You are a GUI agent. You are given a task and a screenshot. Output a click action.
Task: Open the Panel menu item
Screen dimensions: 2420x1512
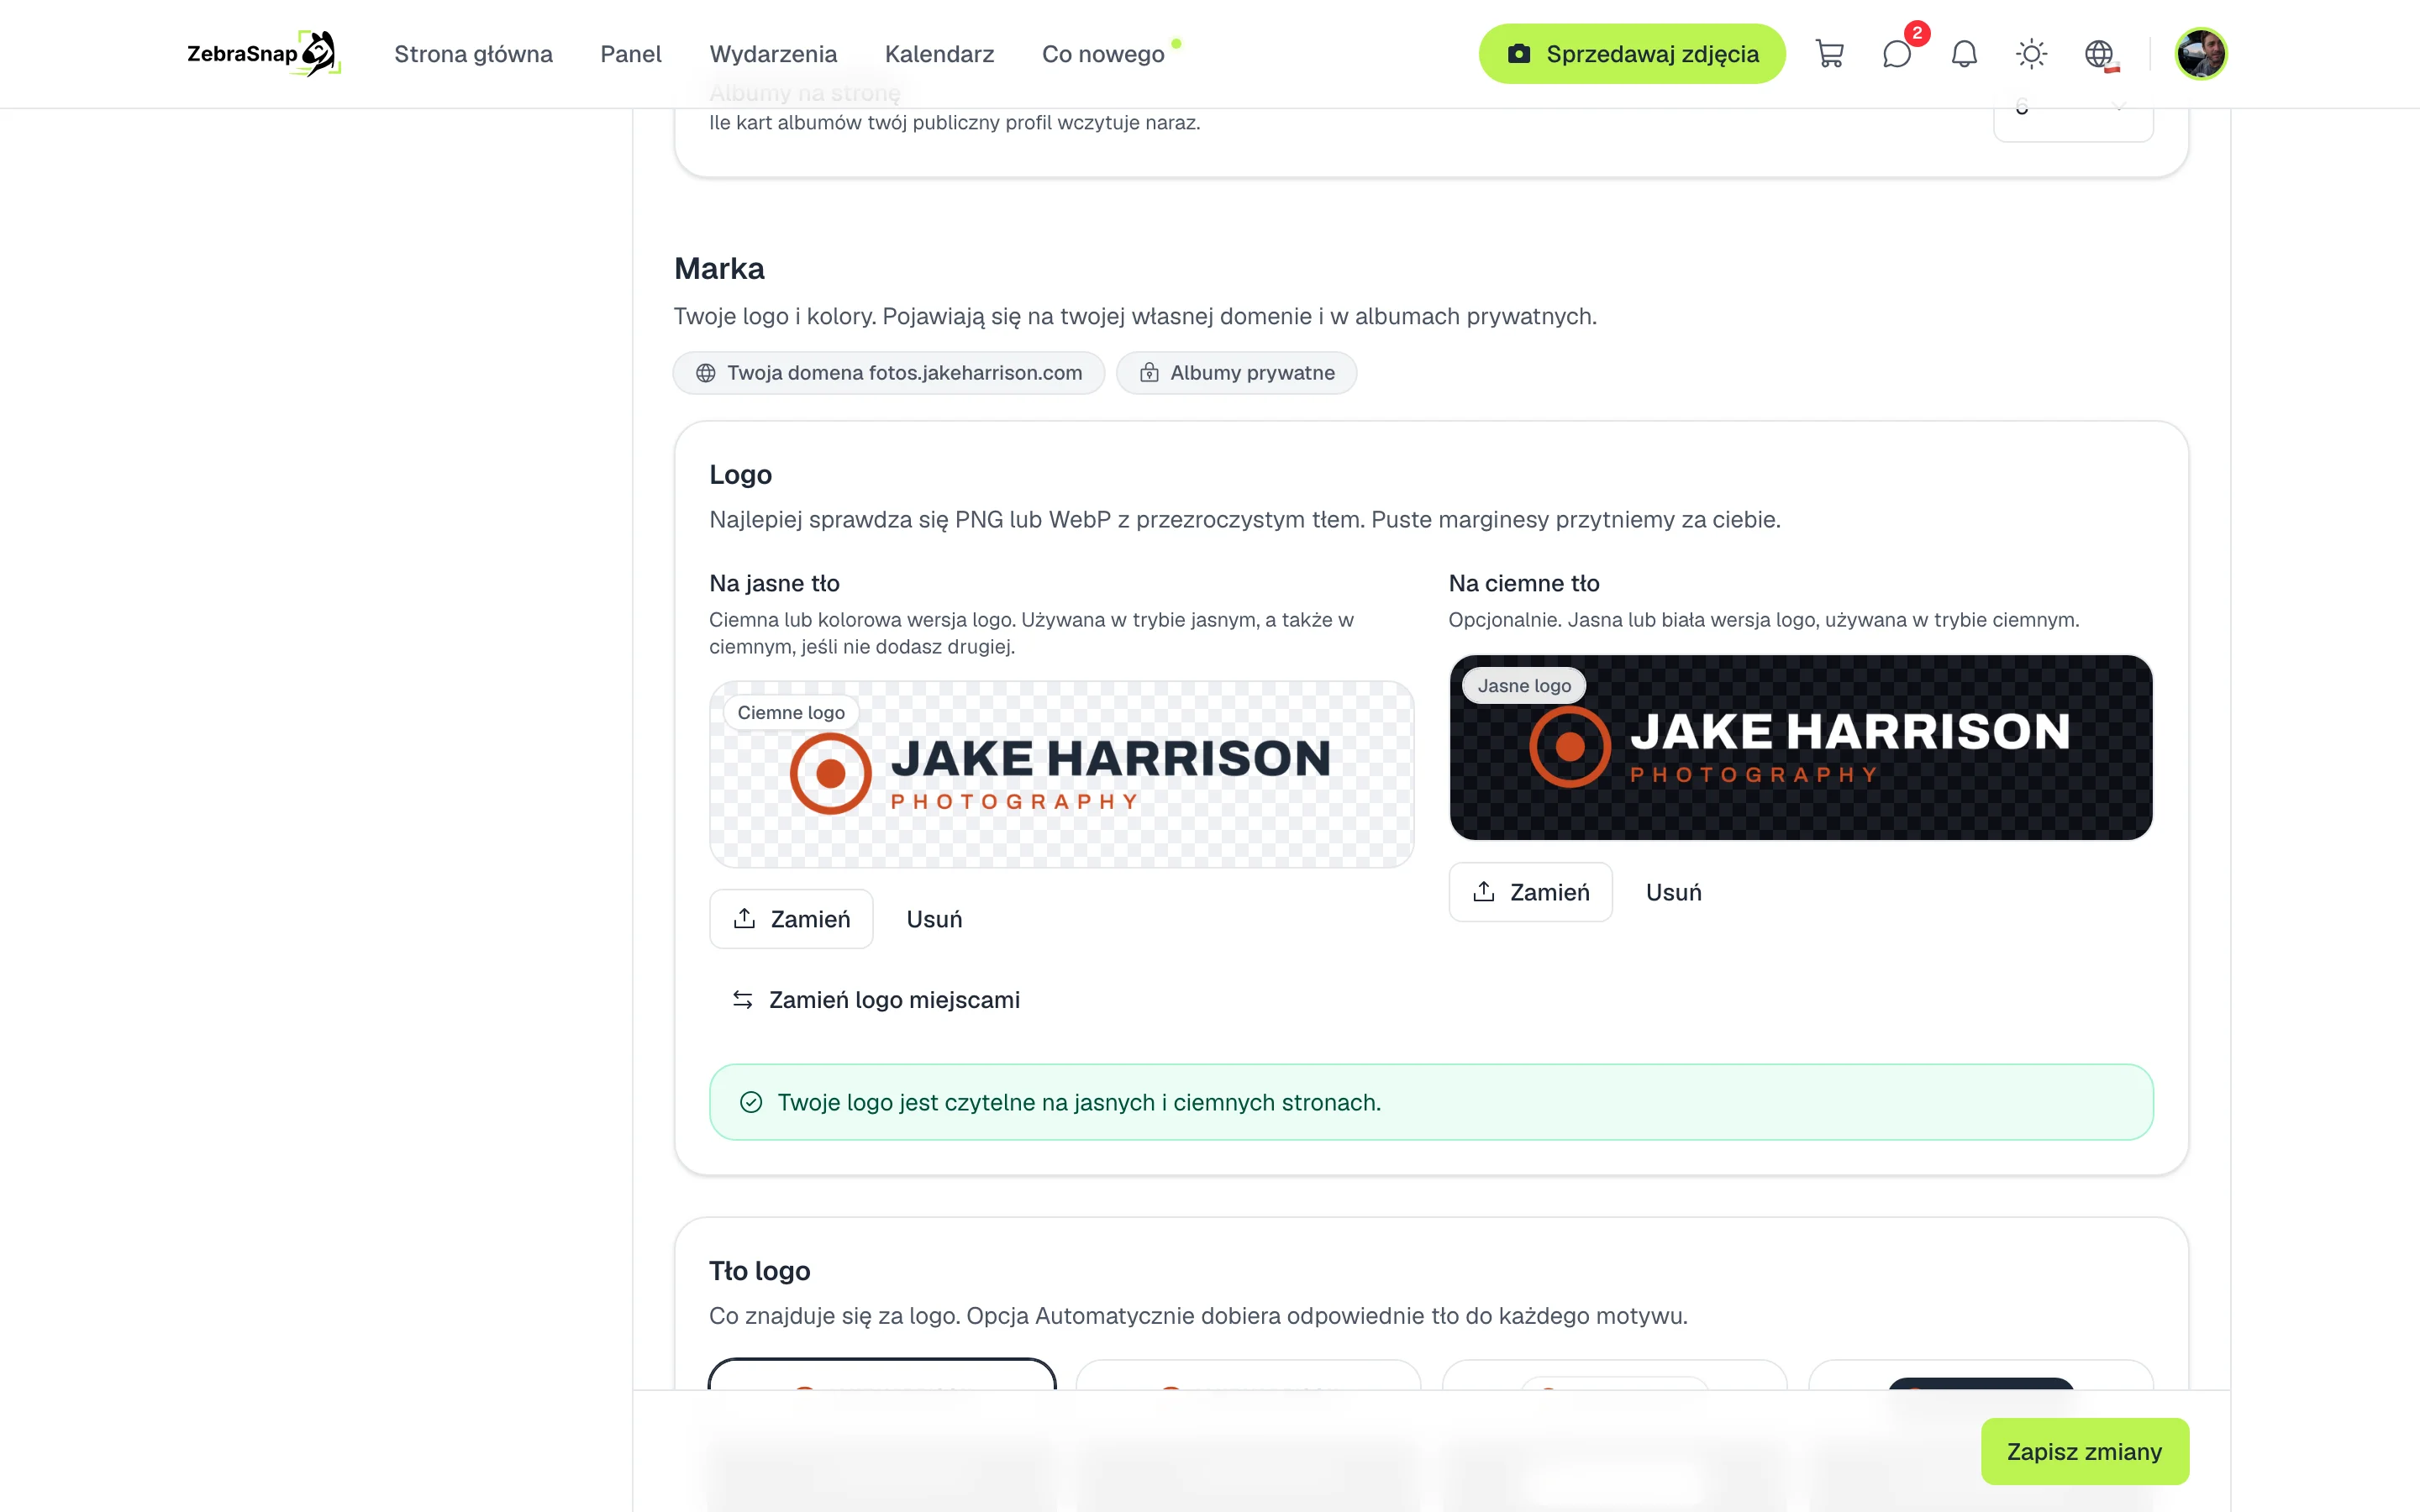coord(630,54)
